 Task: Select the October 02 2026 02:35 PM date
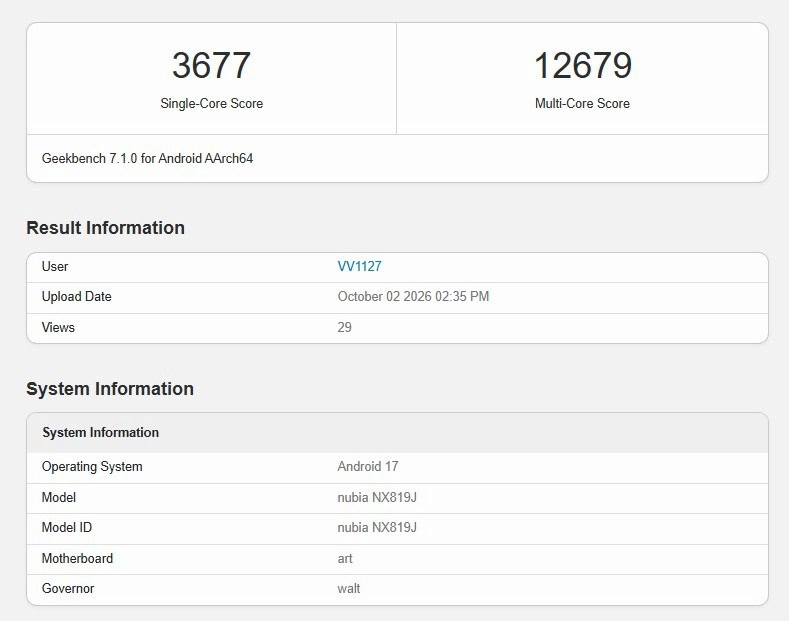(x=413, y=296)
